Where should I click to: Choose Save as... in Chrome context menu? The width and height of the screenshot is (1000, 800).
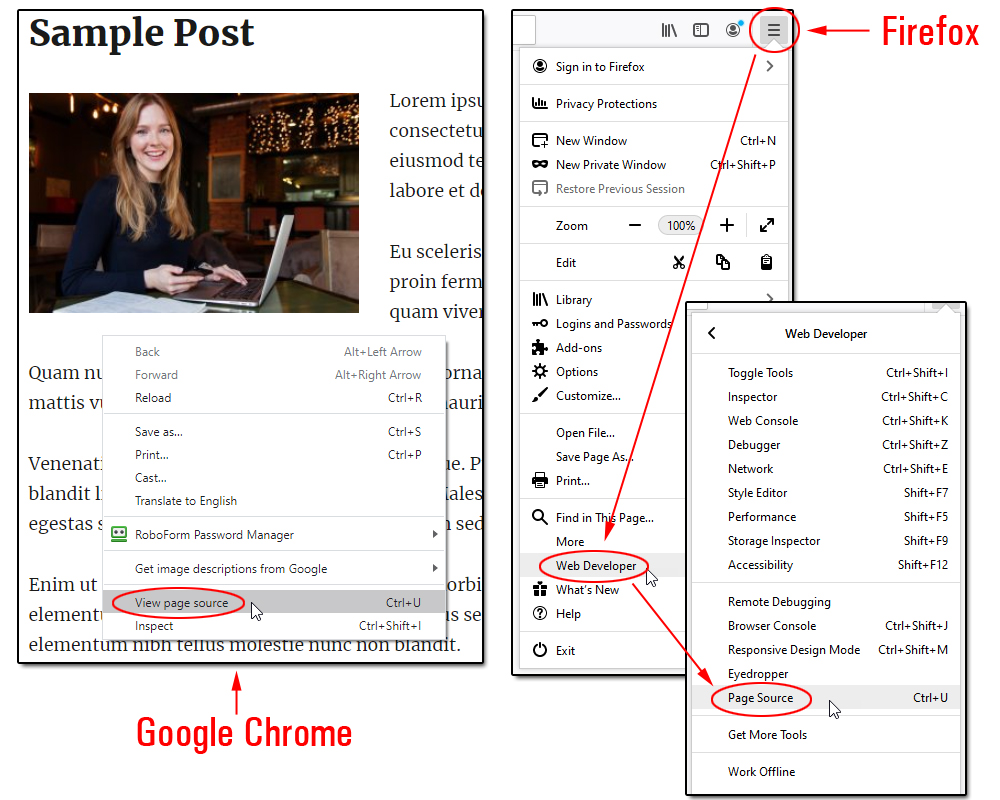274,432
